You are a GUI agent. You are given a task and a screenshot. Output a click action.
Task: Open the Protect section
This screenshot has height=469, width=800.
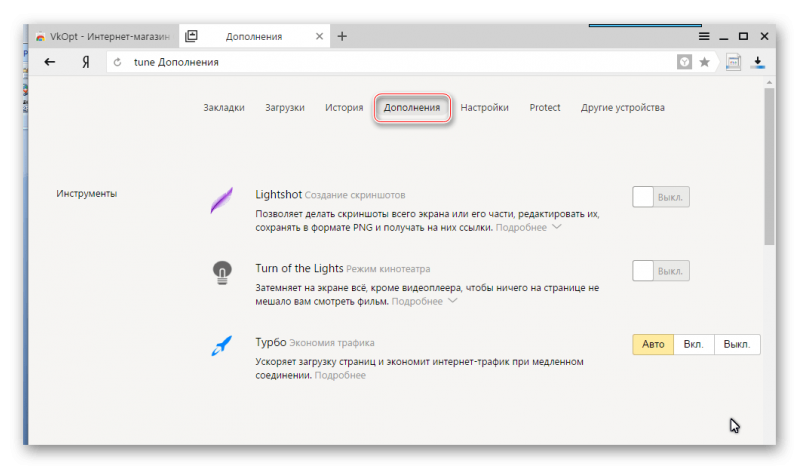point(545,108)
